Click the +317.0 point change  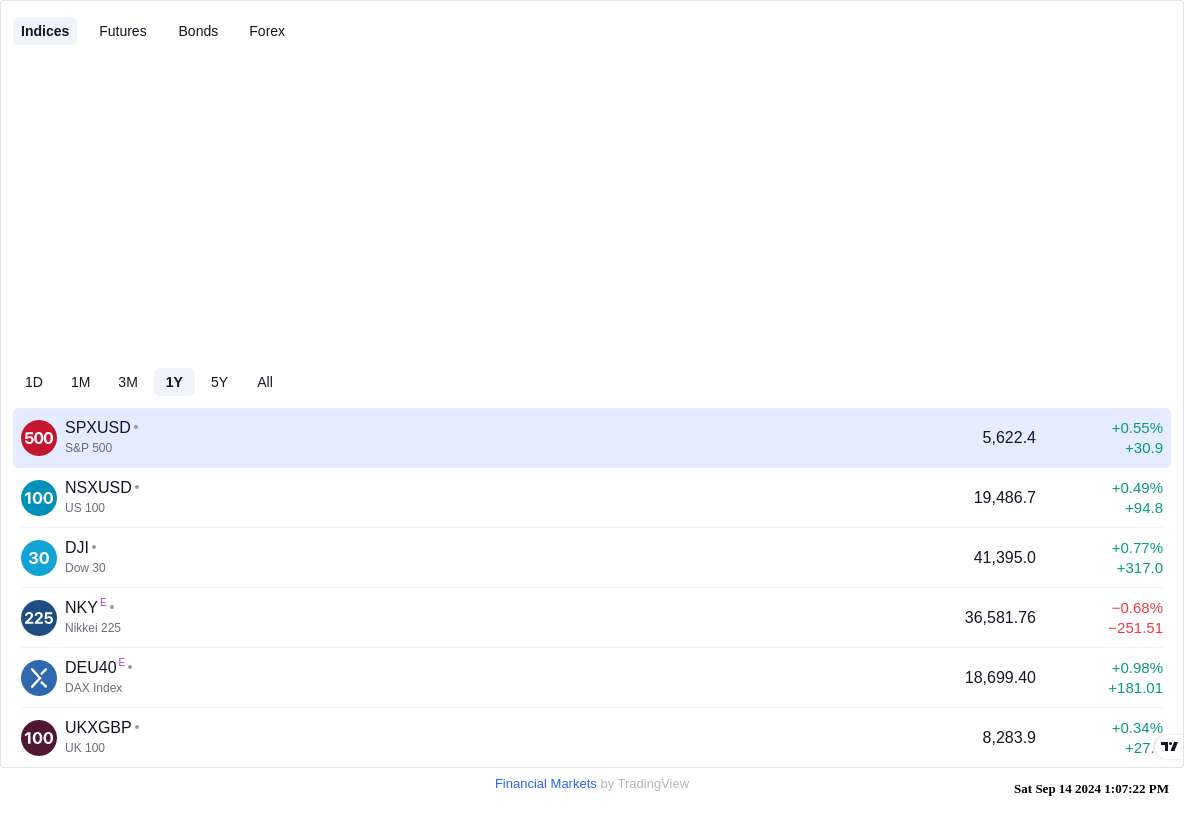1139,569
